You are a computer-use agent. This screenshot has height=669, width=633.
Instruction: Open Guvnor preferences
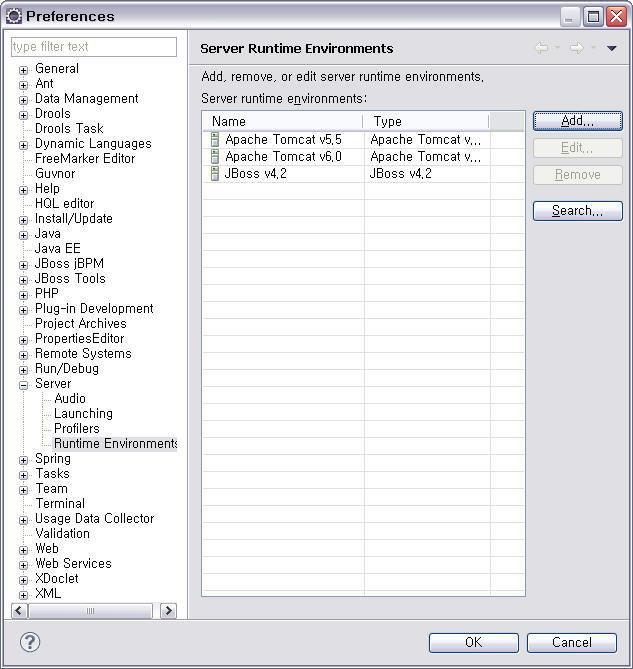(55, 173)
